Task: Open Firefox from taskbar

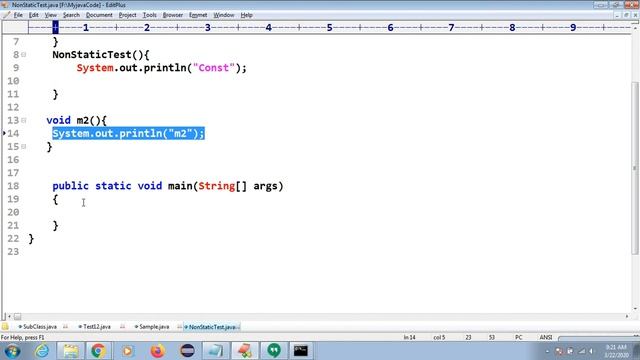Action: (158, 351)
